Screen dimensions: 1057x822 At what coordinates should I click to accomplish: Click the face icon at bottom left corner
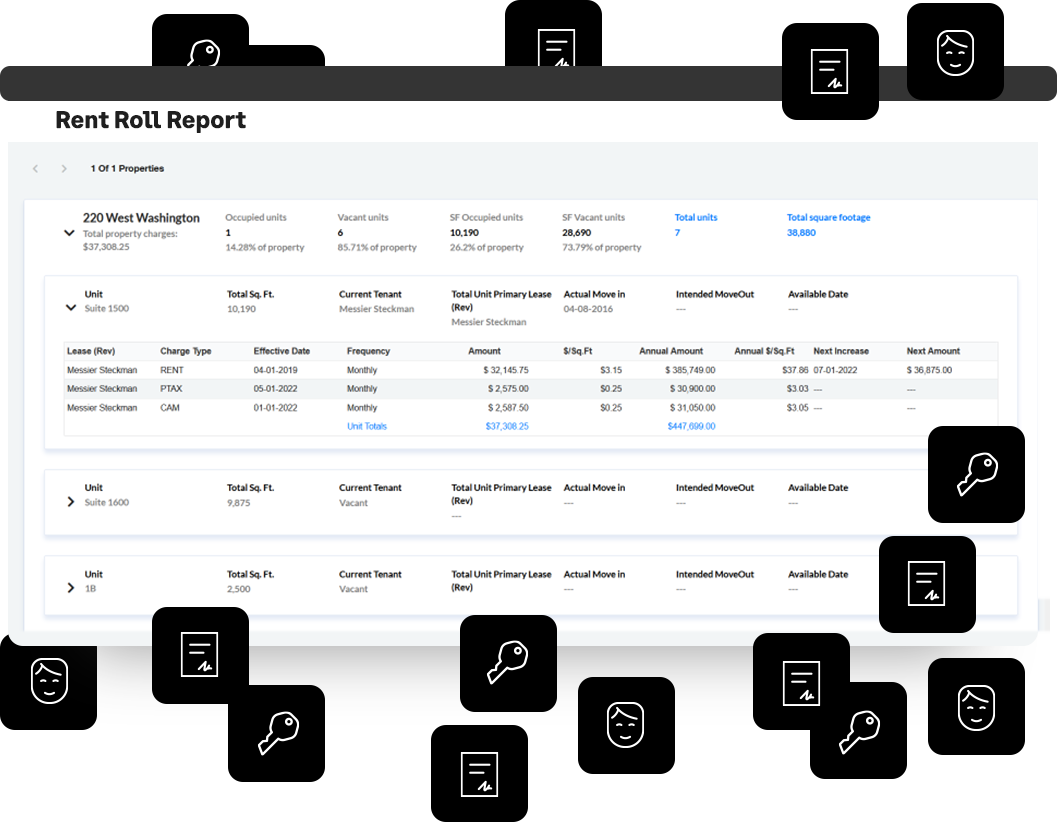click(49, 681)
